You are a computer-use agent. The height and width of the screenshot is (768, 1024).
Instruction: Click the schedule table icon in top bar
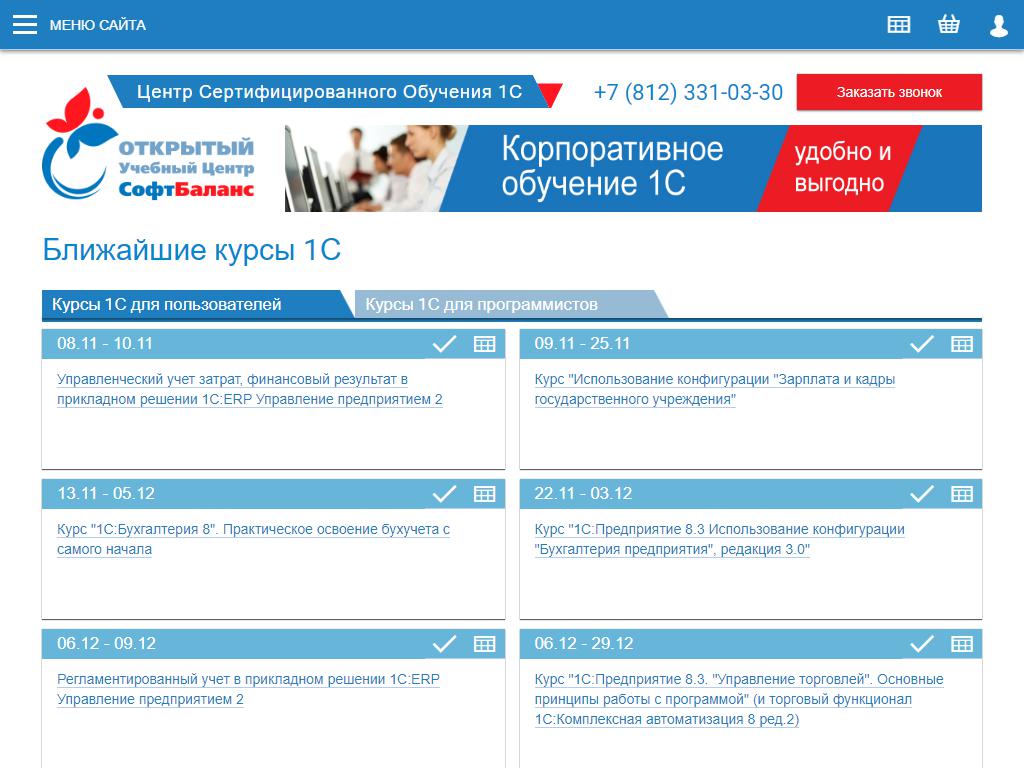tap(899, 25)
